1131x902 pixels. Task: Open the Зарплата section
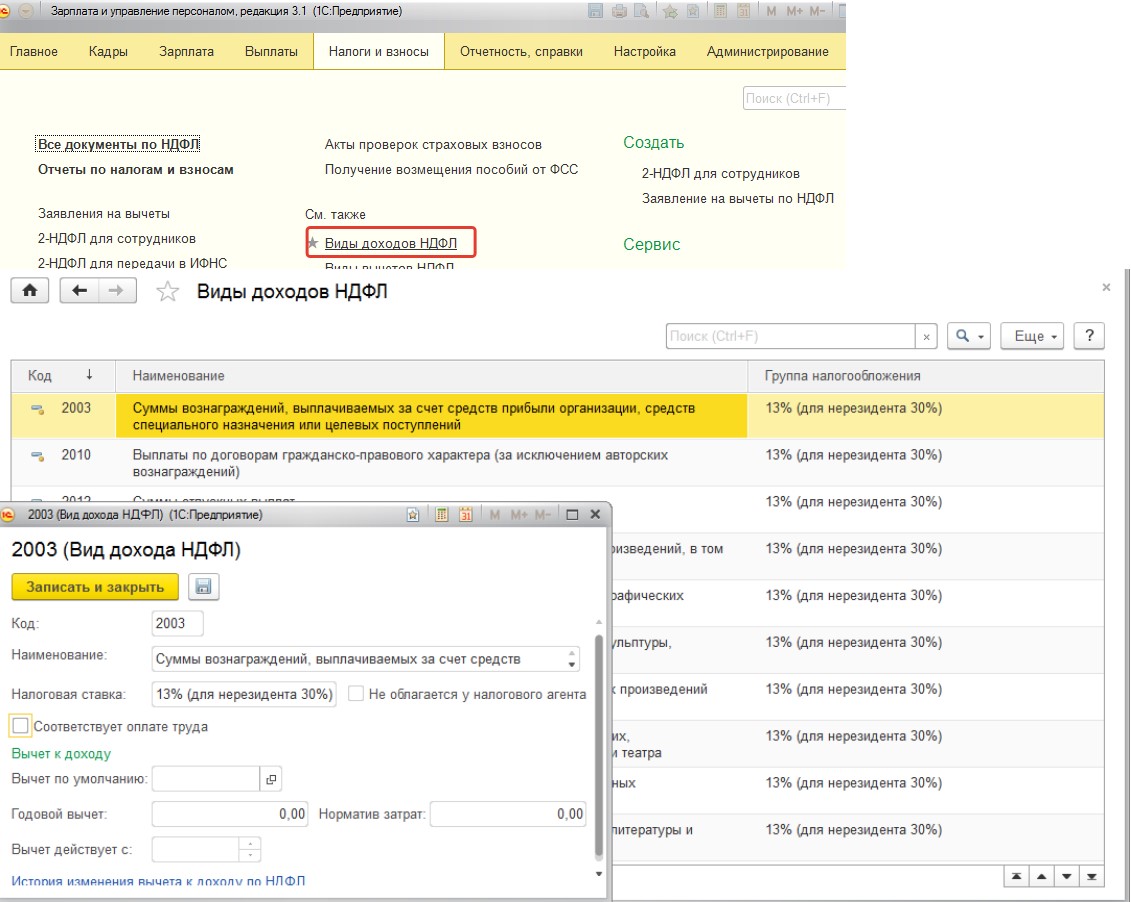tap(186, 51)
